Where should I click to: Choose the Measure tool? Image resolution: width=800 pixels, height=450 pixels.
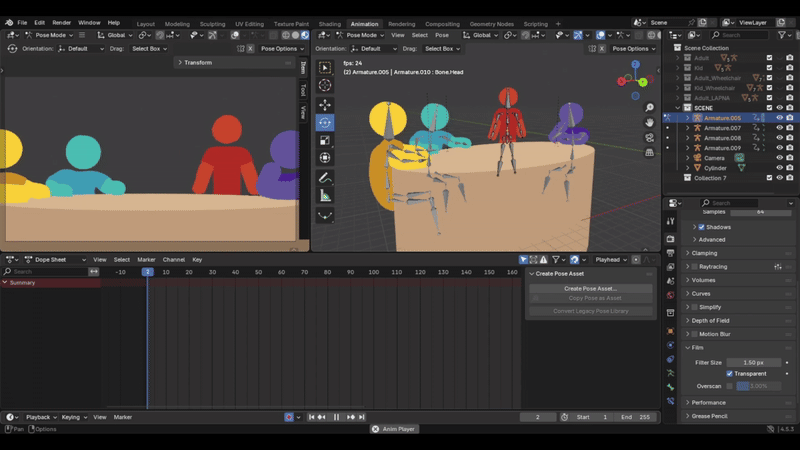(x=325, y=196)
